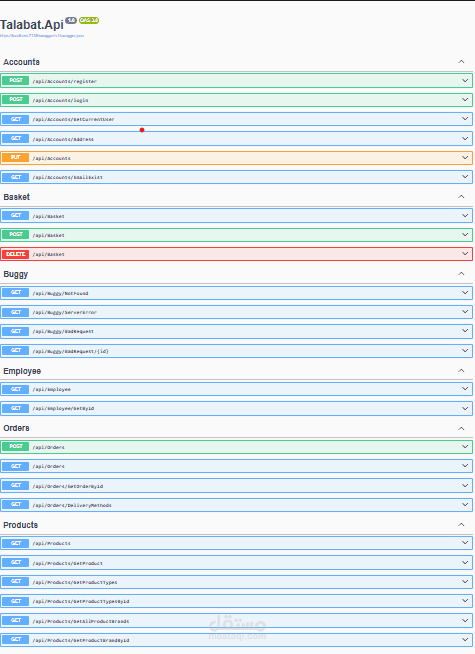Click the /api/Products/GetProductTypeById path text
The height and width of the screenshot is (654, 475).
[81, 601]
